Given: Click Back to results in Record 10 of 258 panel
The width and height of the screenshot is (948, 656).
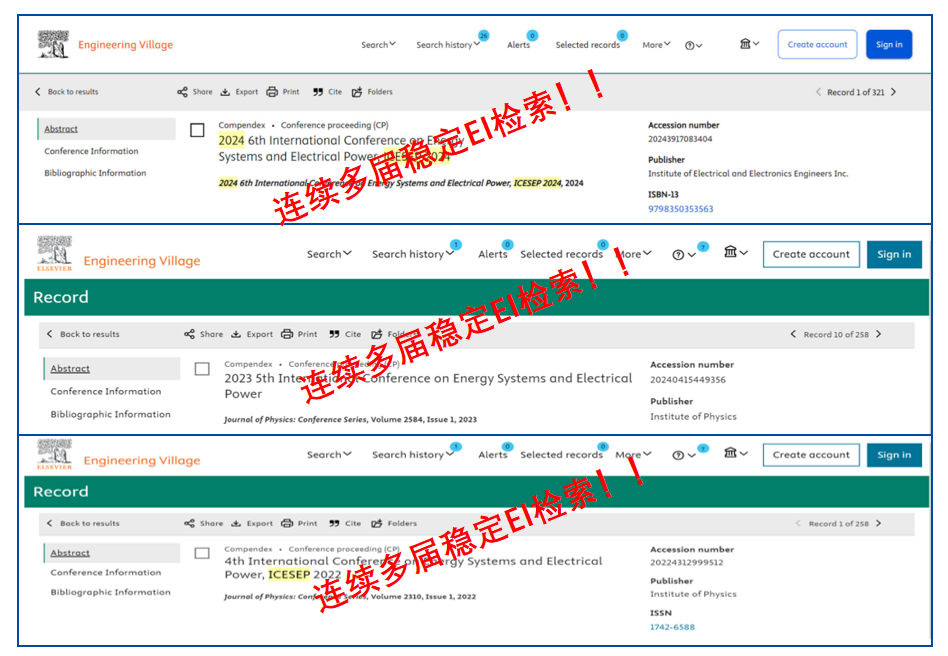Looking at the screenshot, I should (83, 334).
